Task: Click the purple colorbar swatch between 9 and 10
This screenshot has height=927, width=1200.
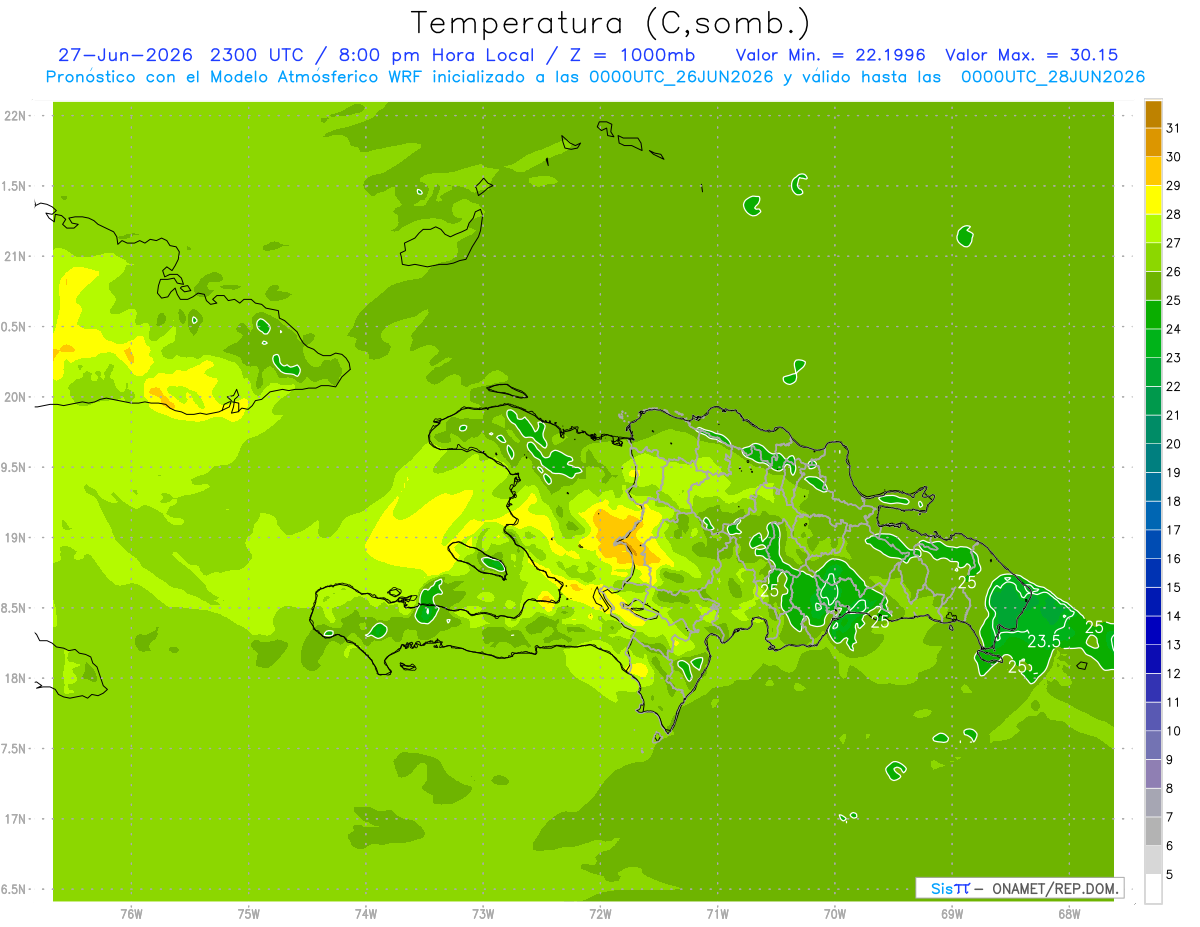Action: point(1153,745)
